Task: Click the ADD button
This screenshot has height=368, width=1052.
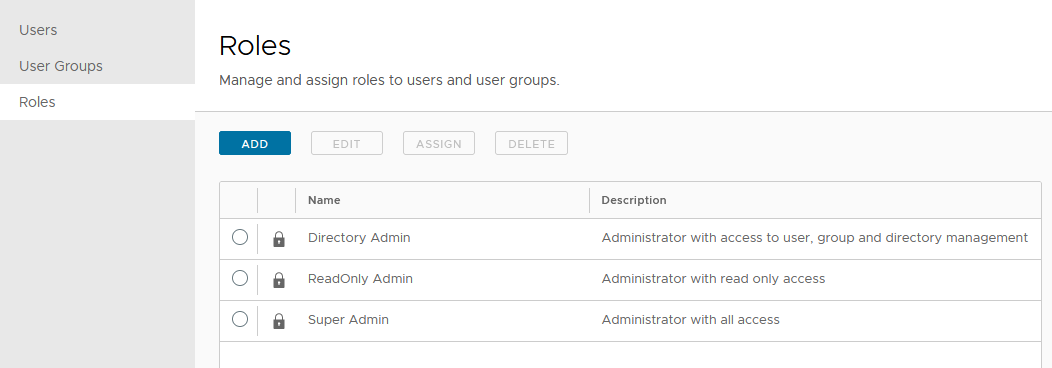Action: point(255,143)
